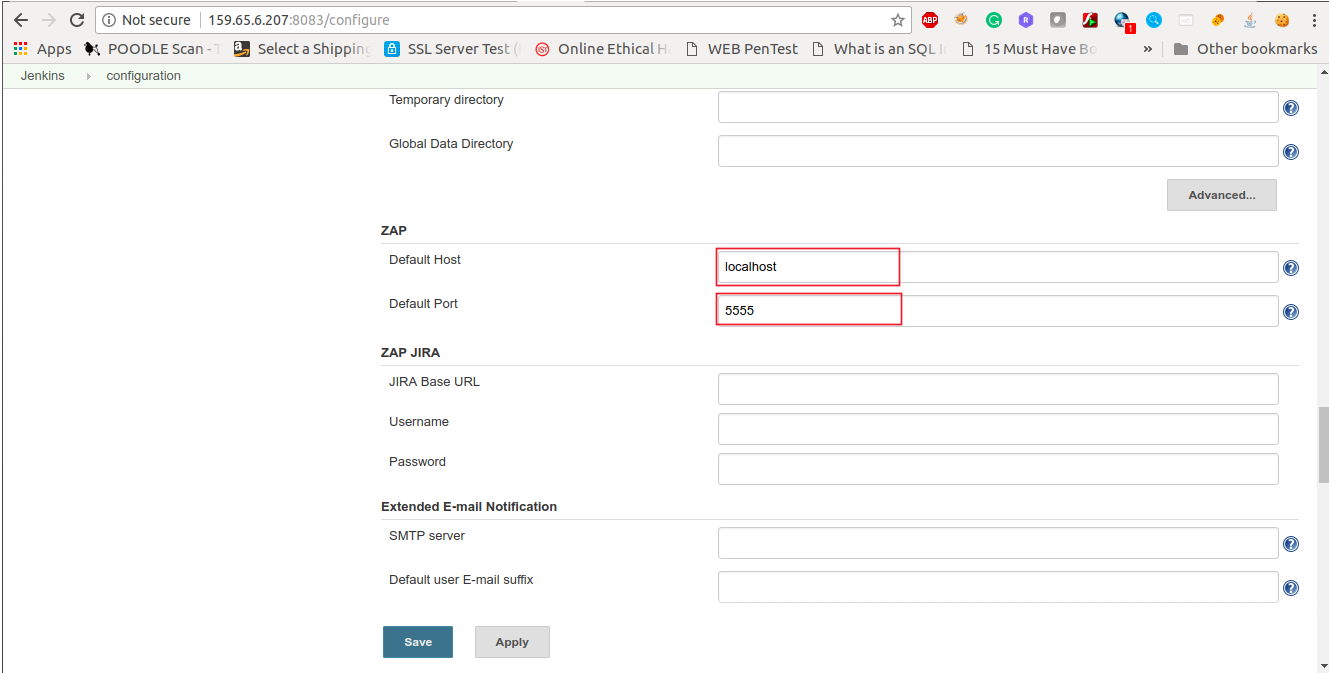
Task: Click the Adblock Plus extension icon
Action: (x=930, y=19)
